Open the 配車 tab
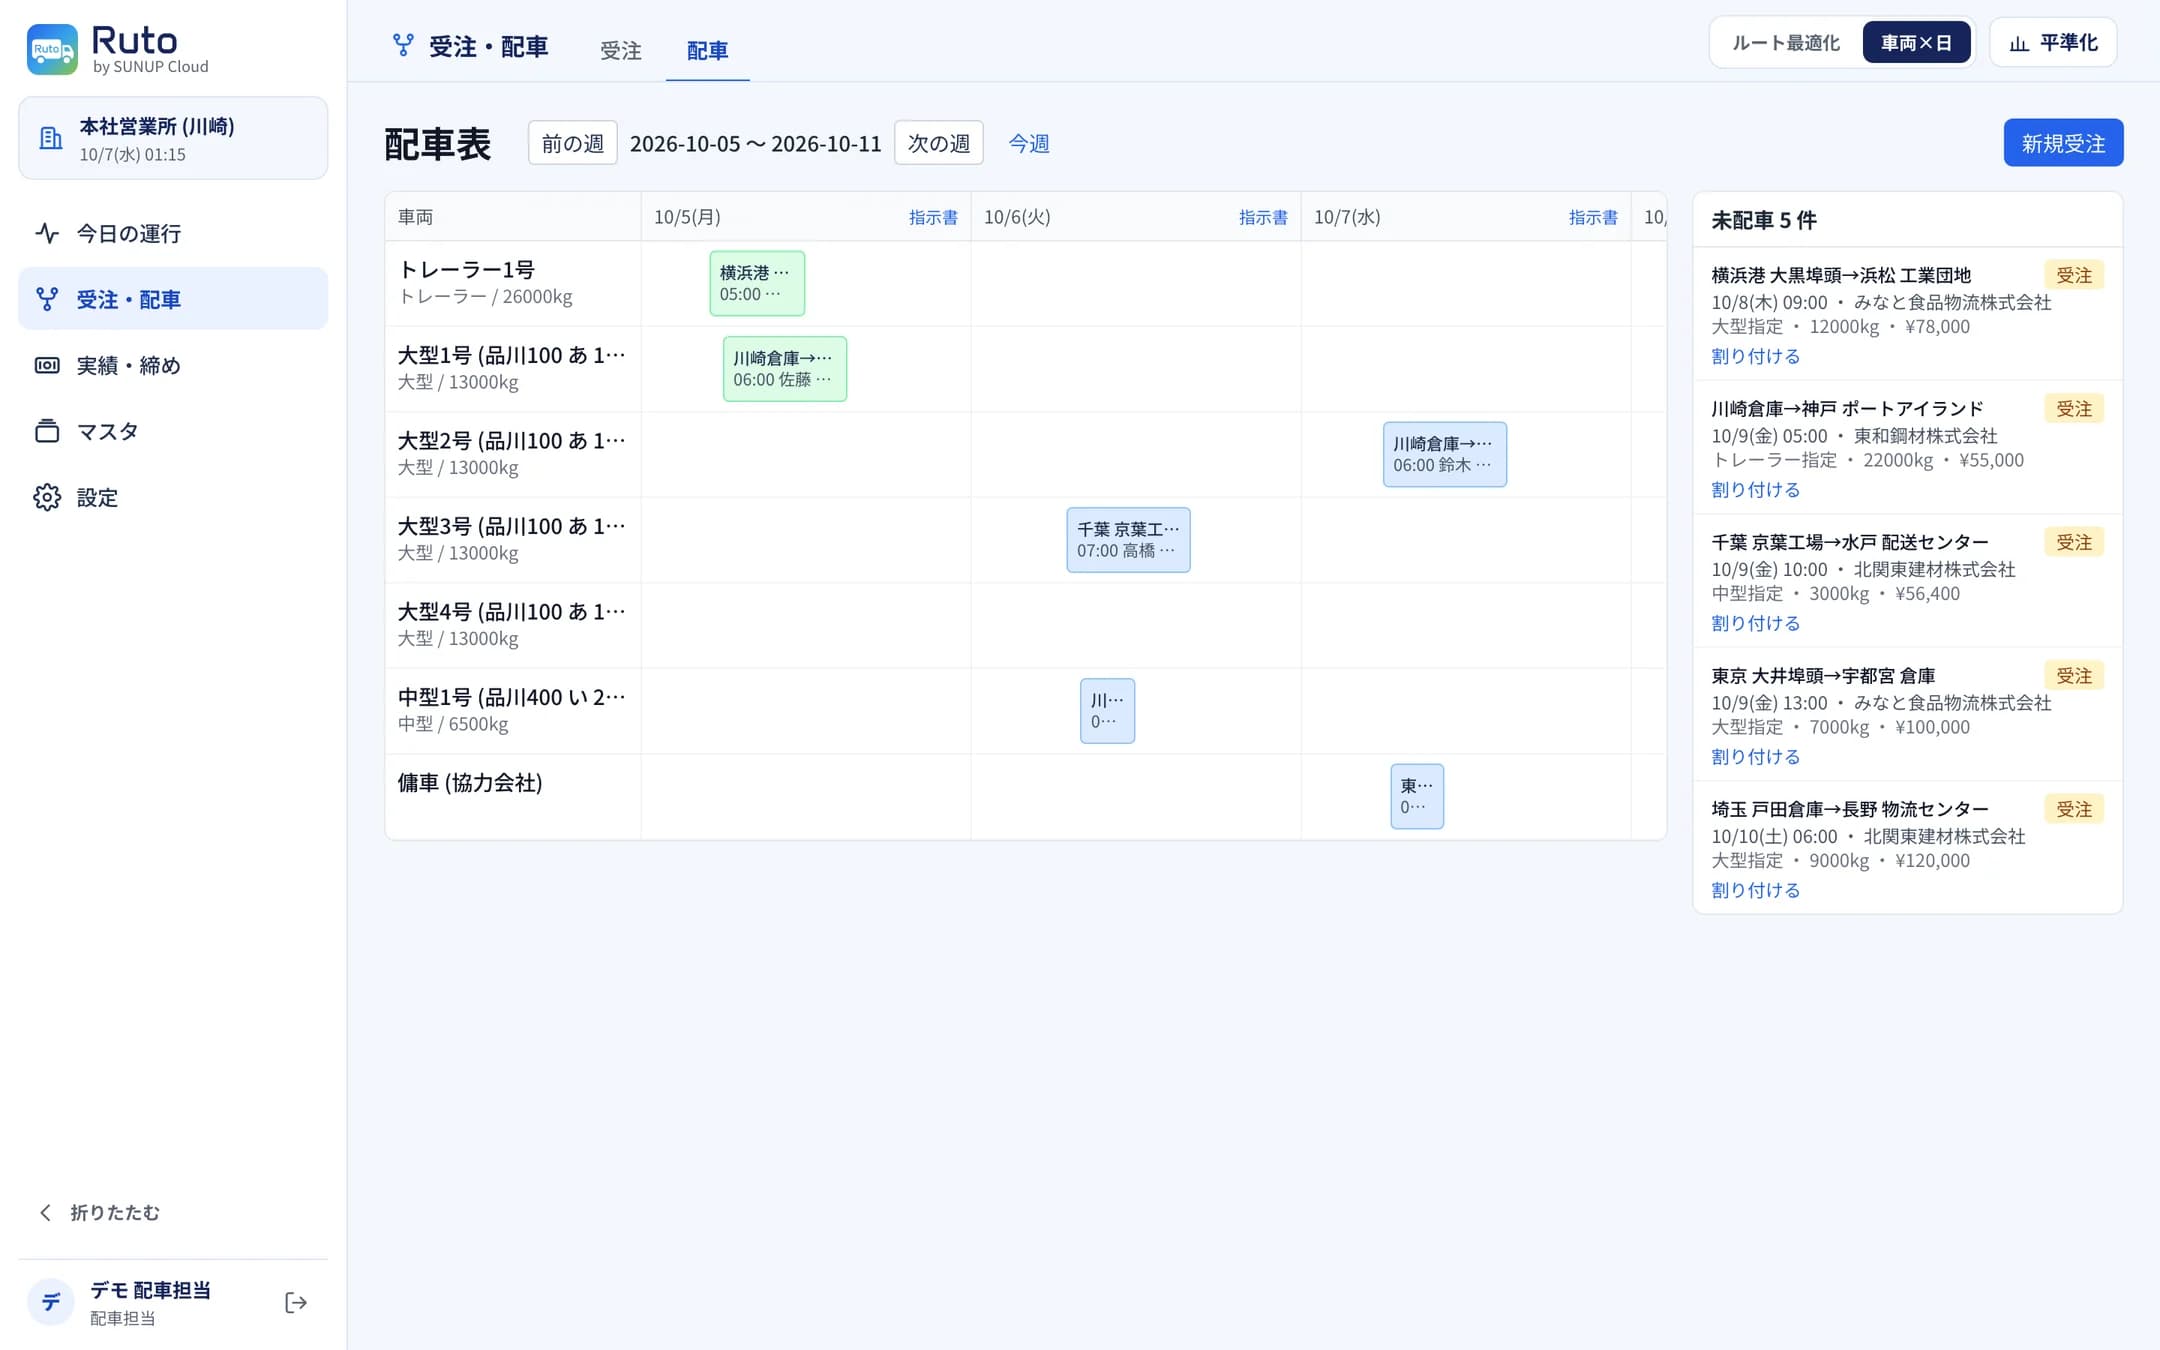The height and width of the screenshot is (1350, 2160). coord(708,50)
